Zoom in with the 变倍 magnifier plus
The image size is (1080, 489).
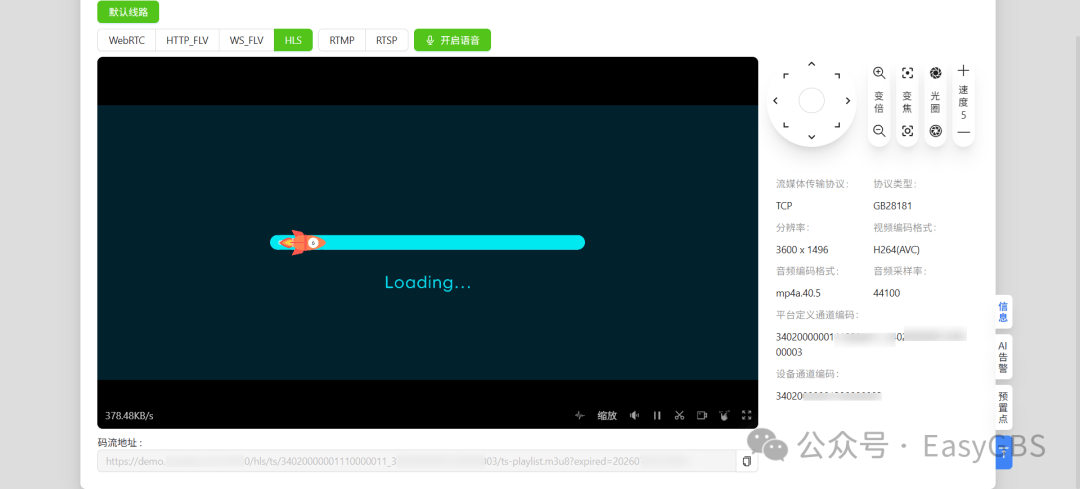879,73
